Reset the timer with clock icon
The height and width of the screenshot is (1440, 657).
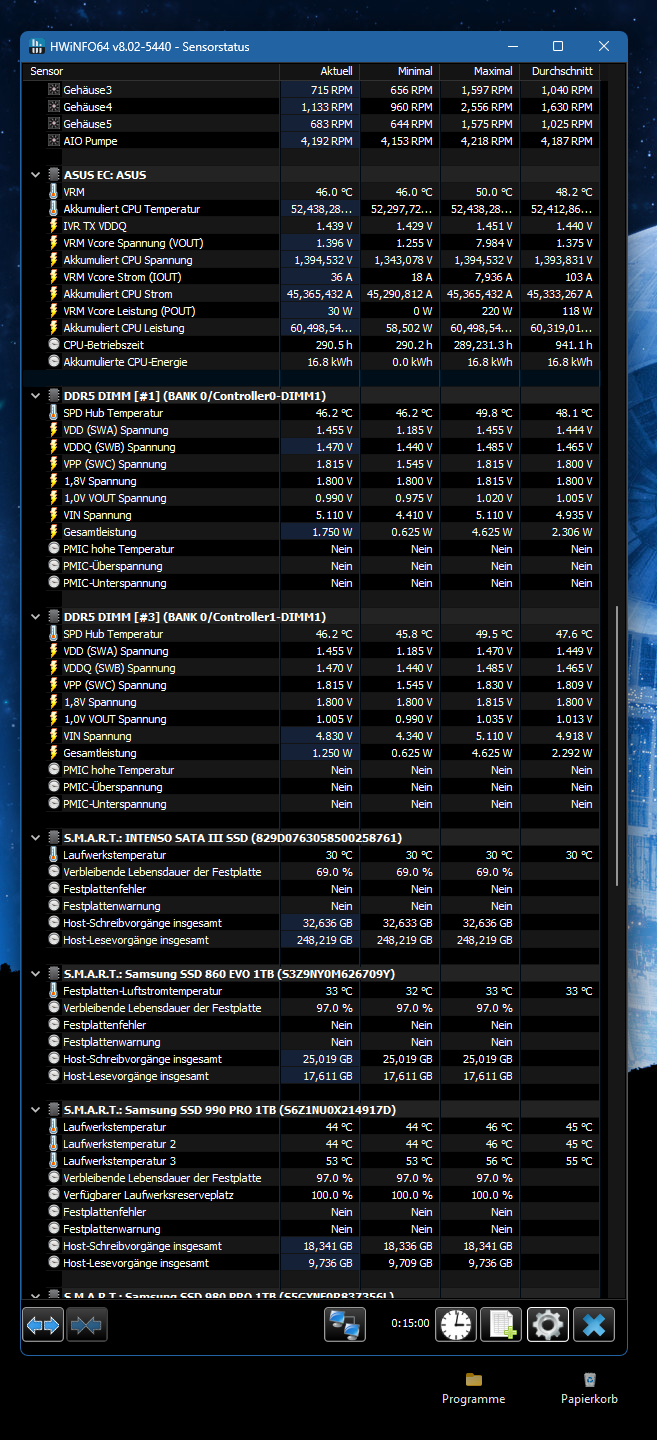[456, 1325]
